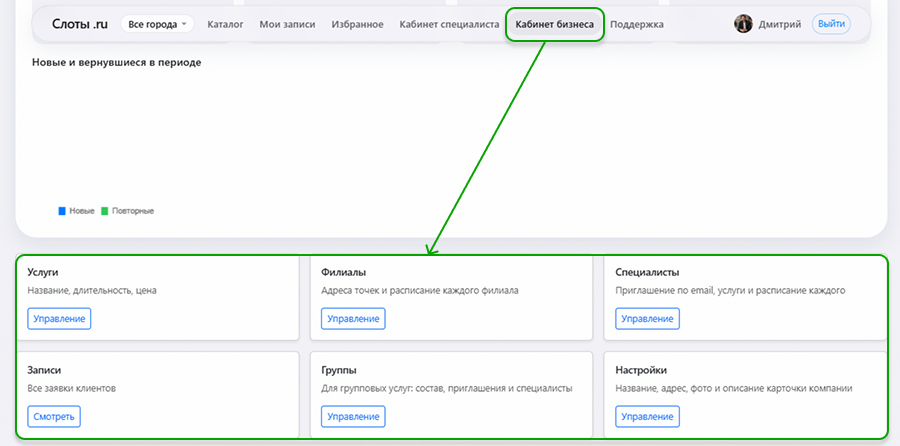
Task: Switch to Кабинет специалиста
Action: pyautogui.click(x=449, y=24)
